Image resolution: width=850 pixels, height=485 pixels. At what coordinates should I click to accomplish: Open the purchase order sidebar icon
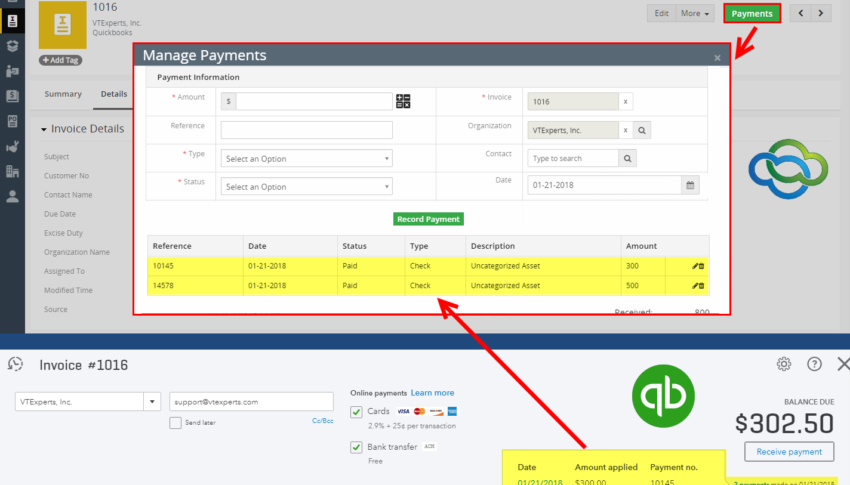(12, 121)
